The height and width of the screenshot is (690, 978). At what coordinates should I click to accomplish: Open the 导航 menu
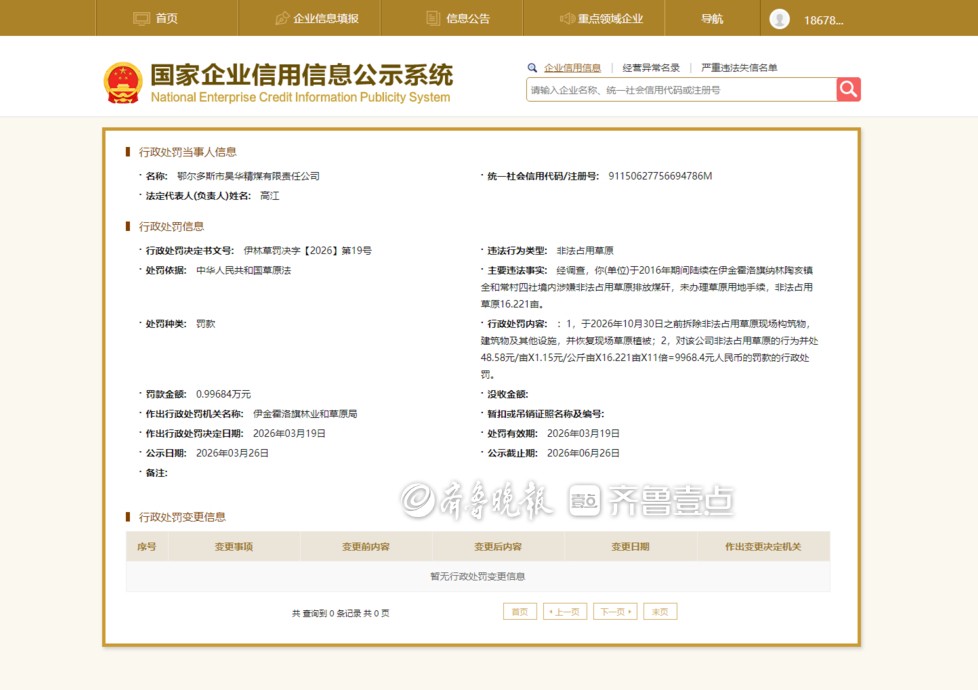click(712, 19)
